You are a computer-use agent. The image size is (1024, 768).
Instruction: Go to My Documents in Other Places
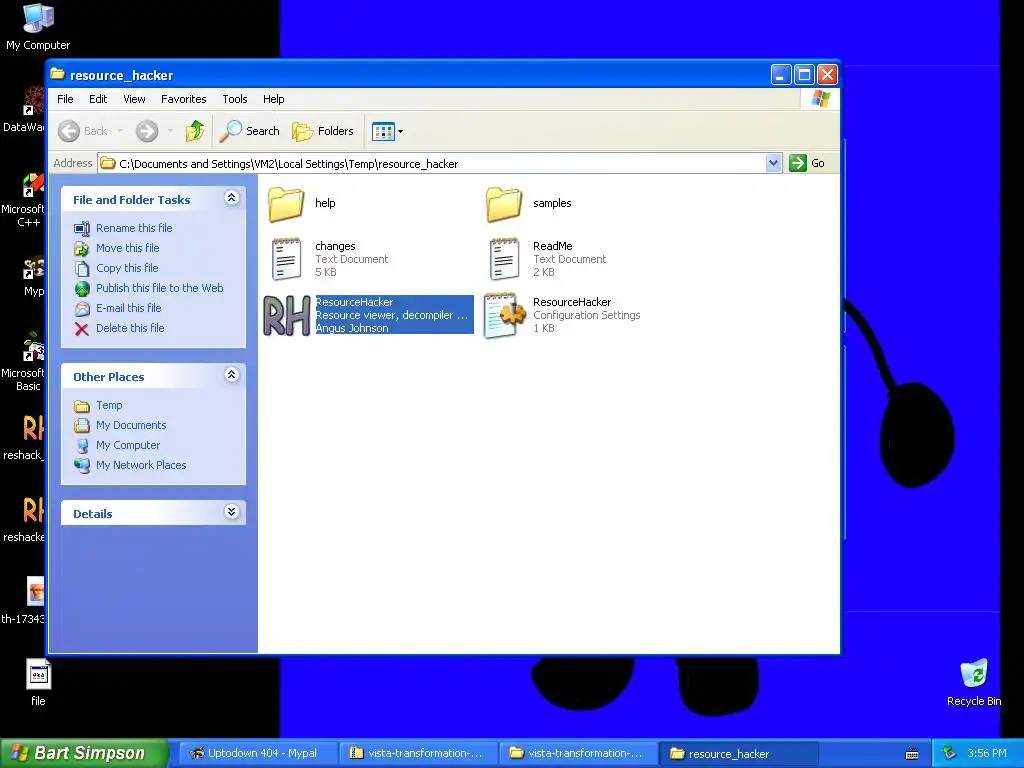(x=131, y=425)
